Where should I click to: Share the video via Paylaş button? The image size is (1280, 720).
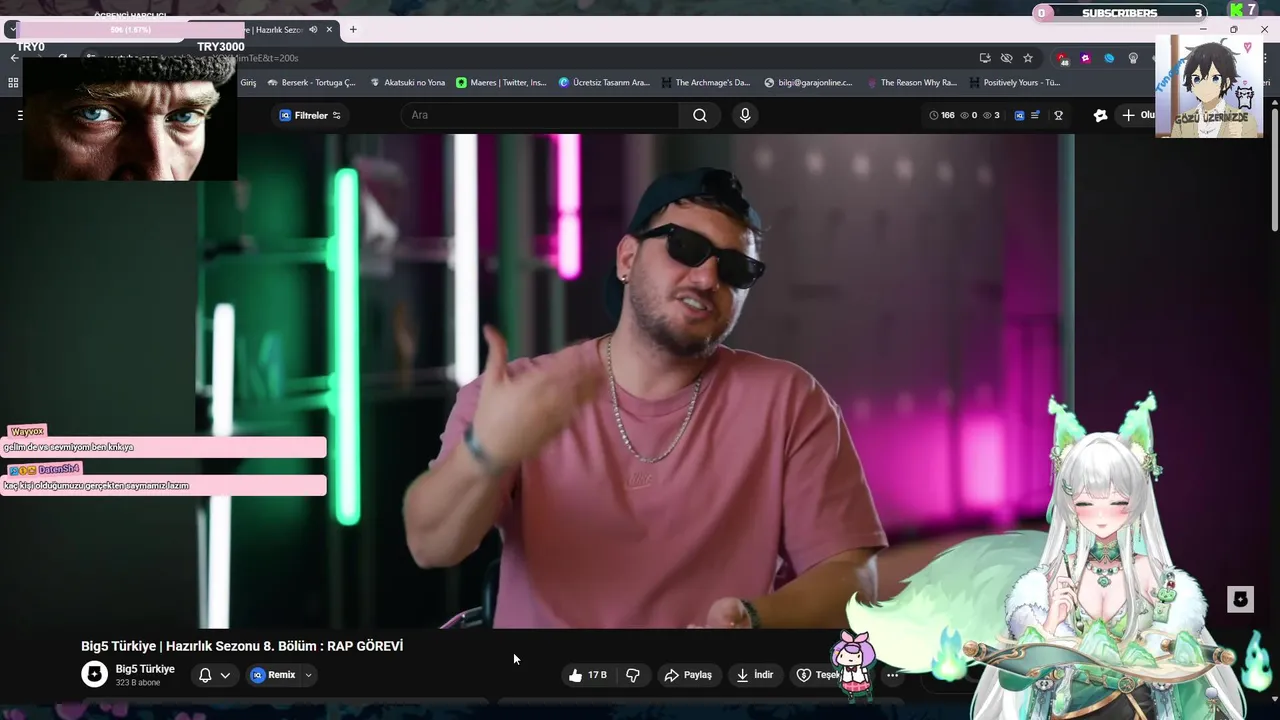[689, 675]
